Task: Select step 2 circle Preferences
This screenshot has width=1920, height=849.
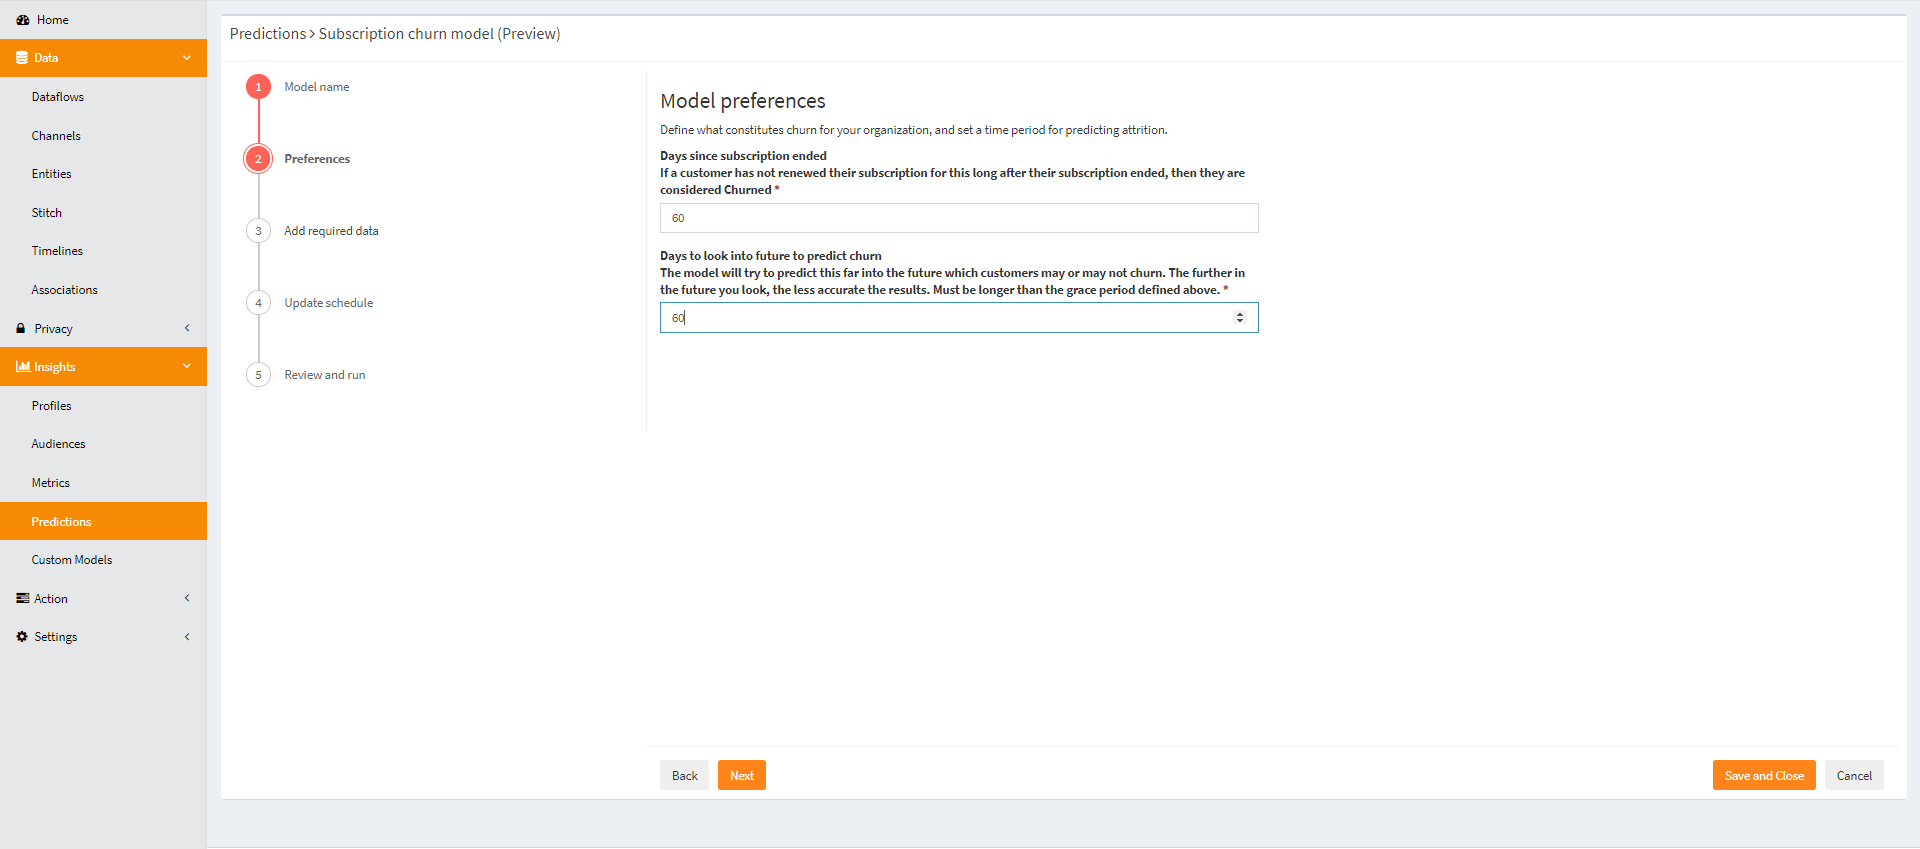Action: click(258, 159)
